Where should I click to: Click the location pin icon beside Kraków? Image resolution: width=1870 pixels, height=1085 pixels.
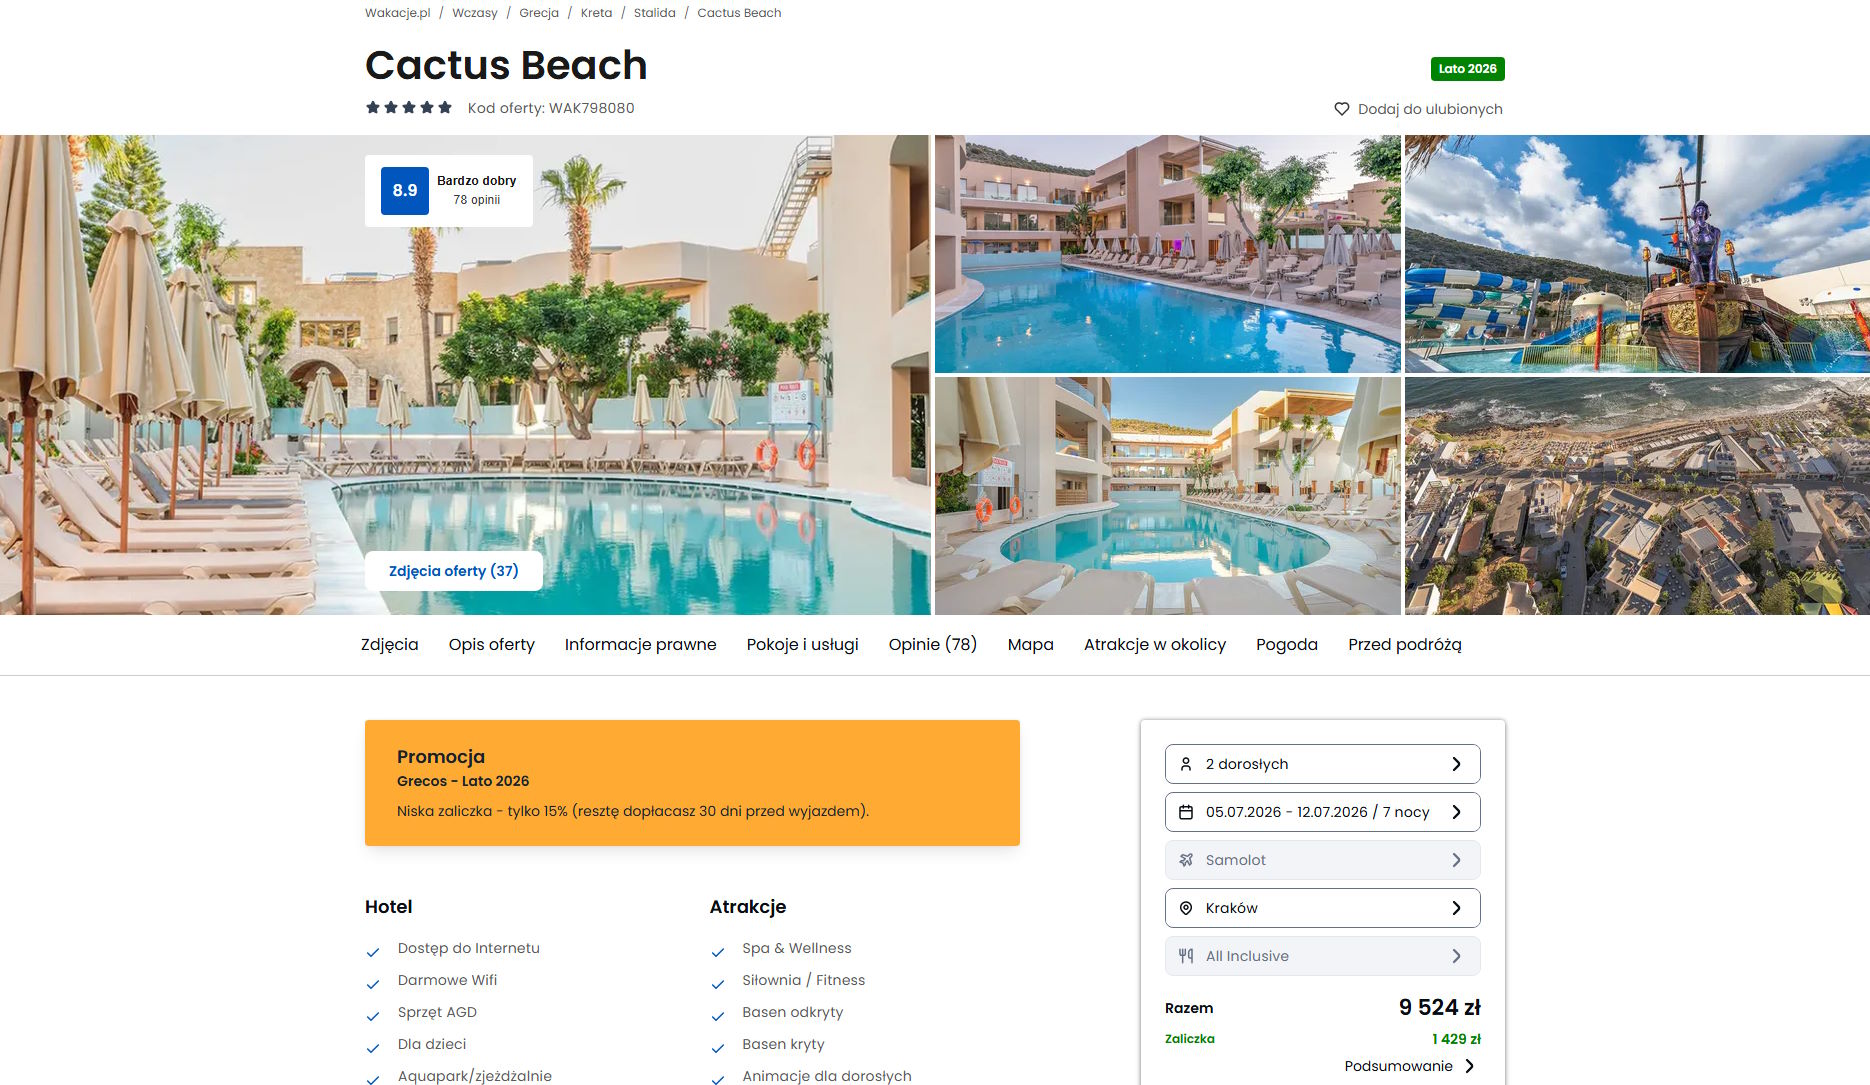click(1186, 908)
